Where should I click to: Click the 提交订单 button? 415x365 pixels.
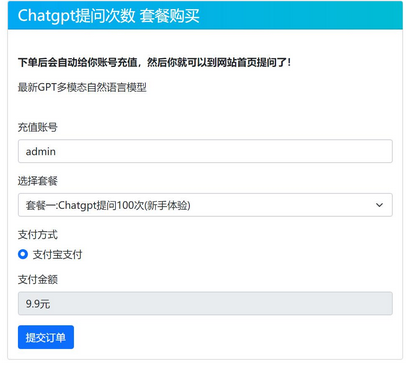click(46, 337)
